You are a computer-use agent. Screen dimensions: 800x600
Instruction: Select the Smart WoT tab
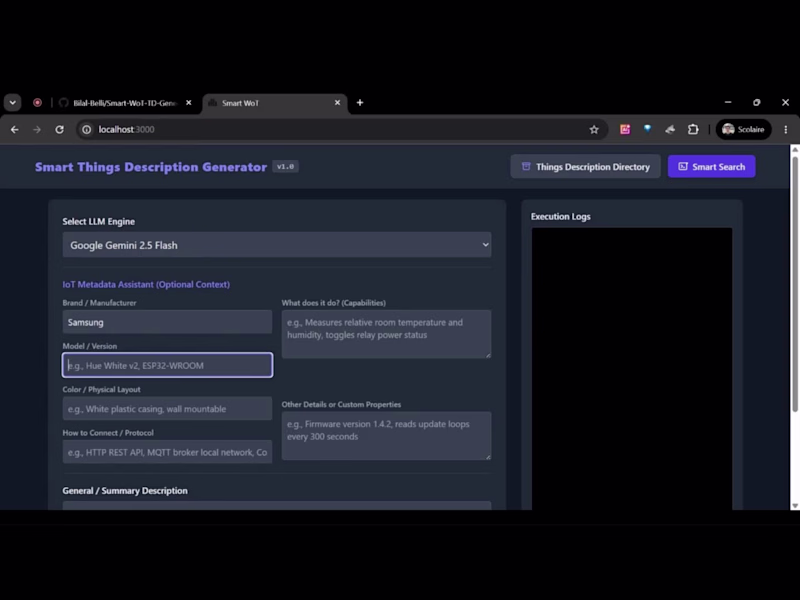point(275,103)
